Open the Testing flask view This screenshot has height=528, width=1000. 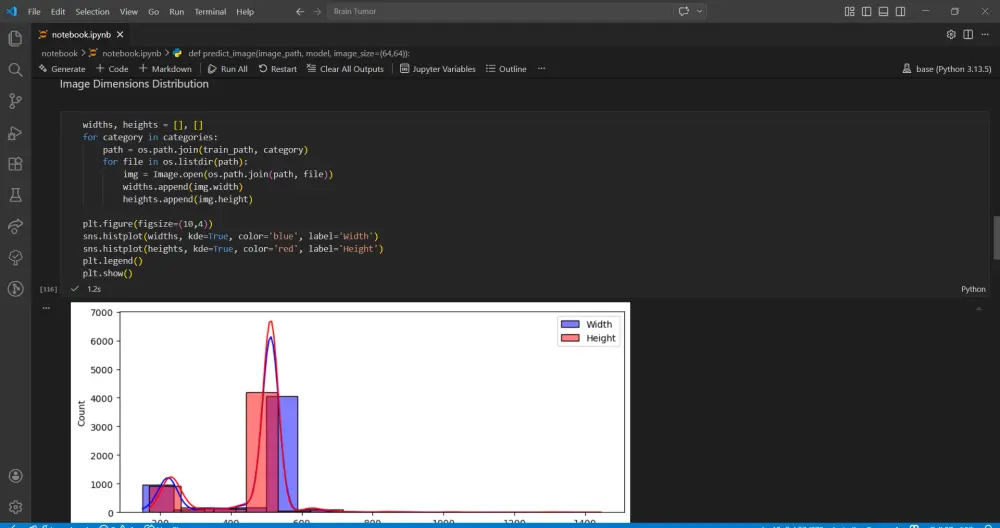(15, 194)
